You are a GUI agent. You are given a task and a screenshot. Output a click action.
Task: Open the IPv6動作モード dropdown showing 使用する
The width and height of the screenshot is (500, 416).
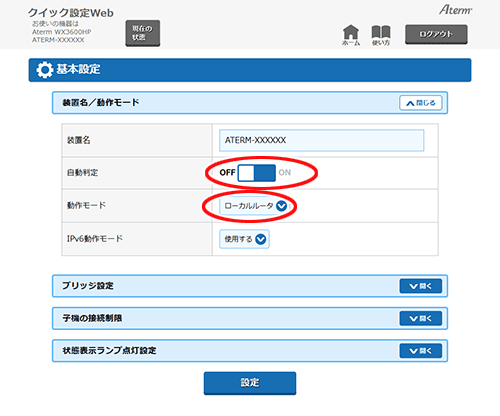click(244, 239)
